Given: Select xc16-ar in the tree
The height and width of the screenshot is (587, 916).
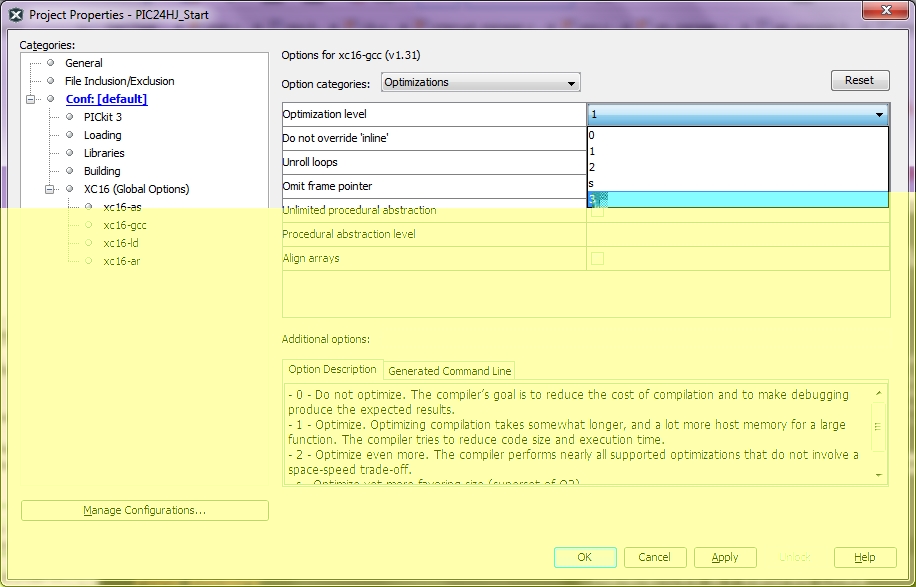Looking at the screenshot, I should (x=122, y=262).
